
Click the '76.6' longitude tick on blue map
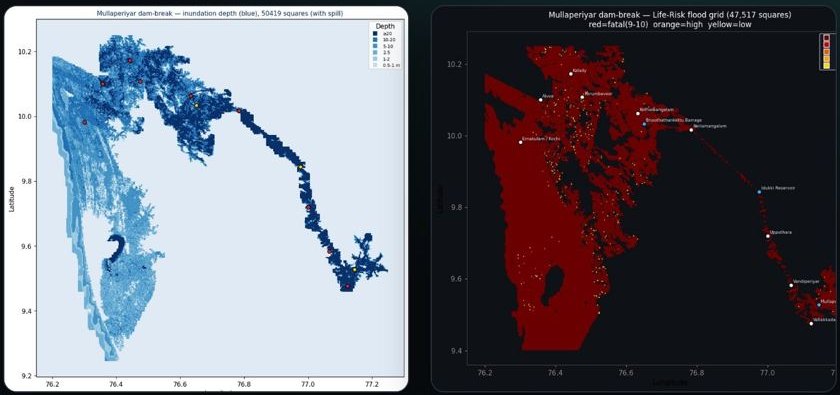click(x=181, y=384)
